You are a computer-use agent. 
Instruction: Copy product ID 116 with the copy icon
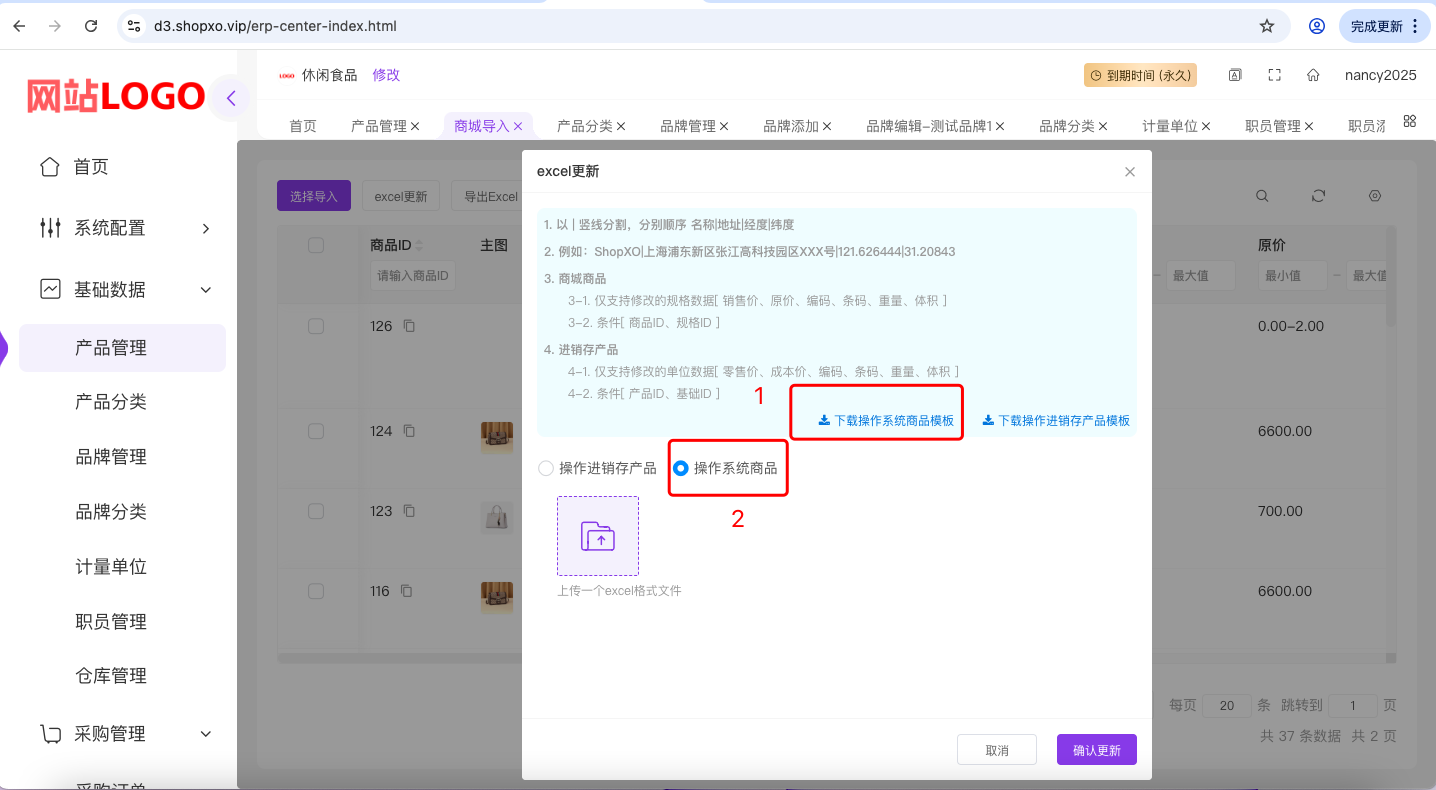(x=406, y=591)
